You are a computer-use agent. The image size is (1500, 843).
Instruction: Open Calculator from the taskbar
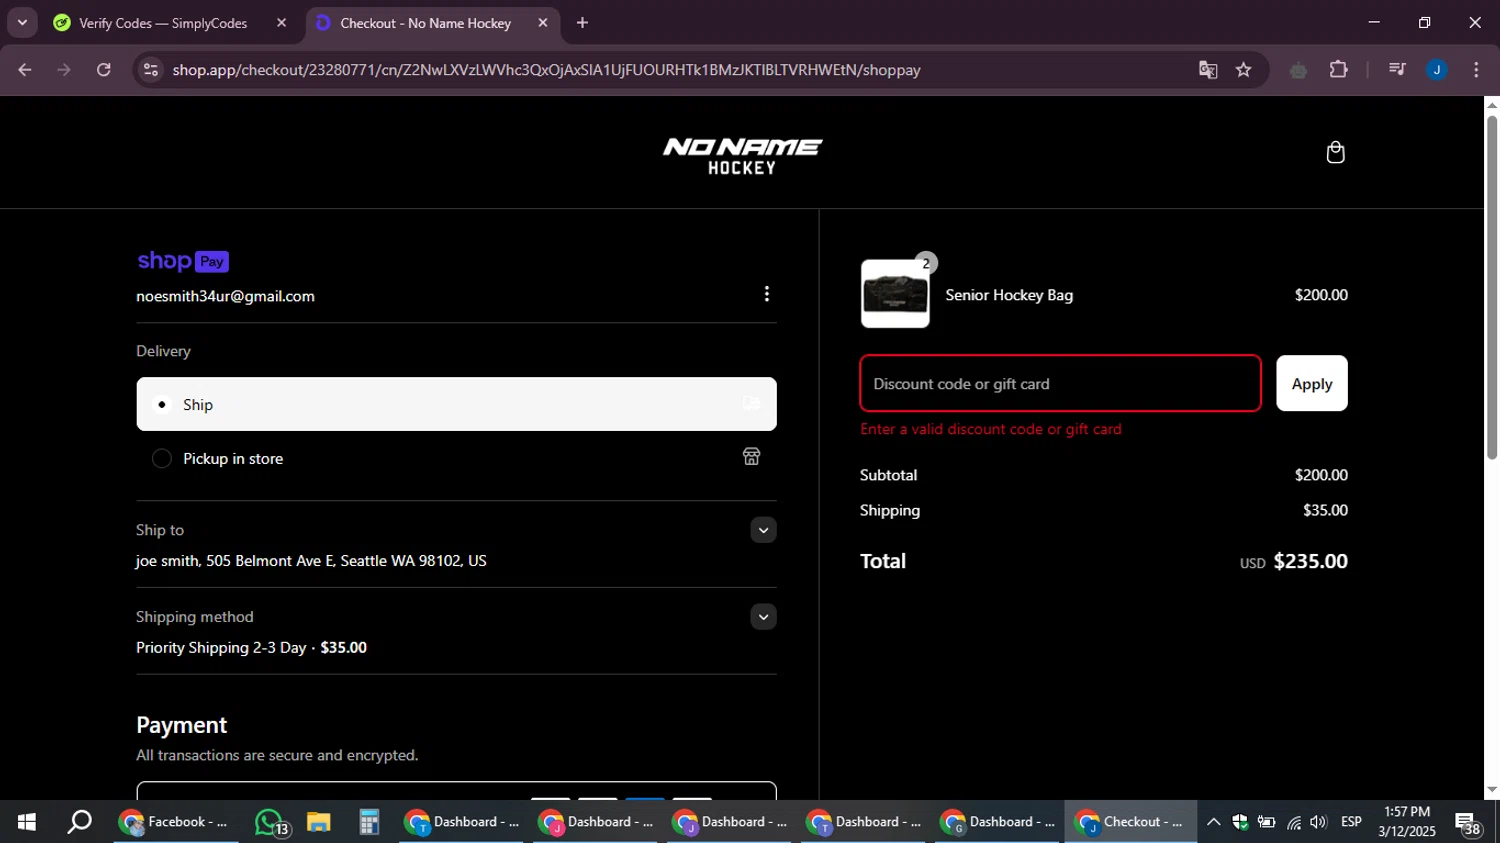pos(369,822)
